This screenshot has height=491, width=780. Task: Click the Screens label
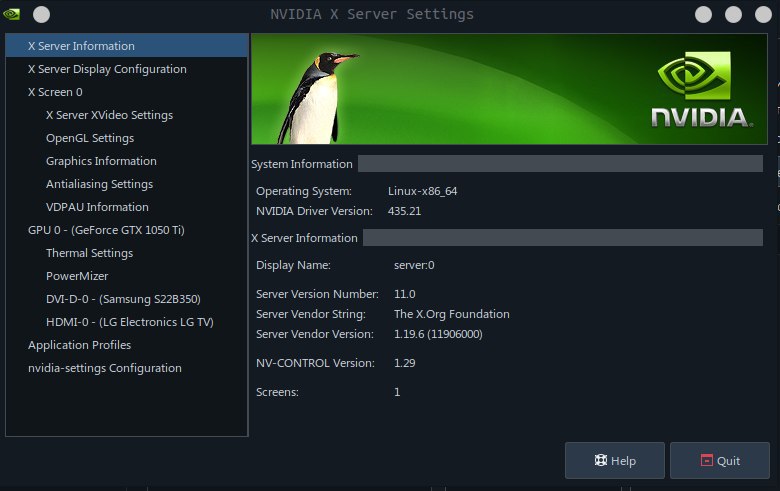(x=277, y=392)
